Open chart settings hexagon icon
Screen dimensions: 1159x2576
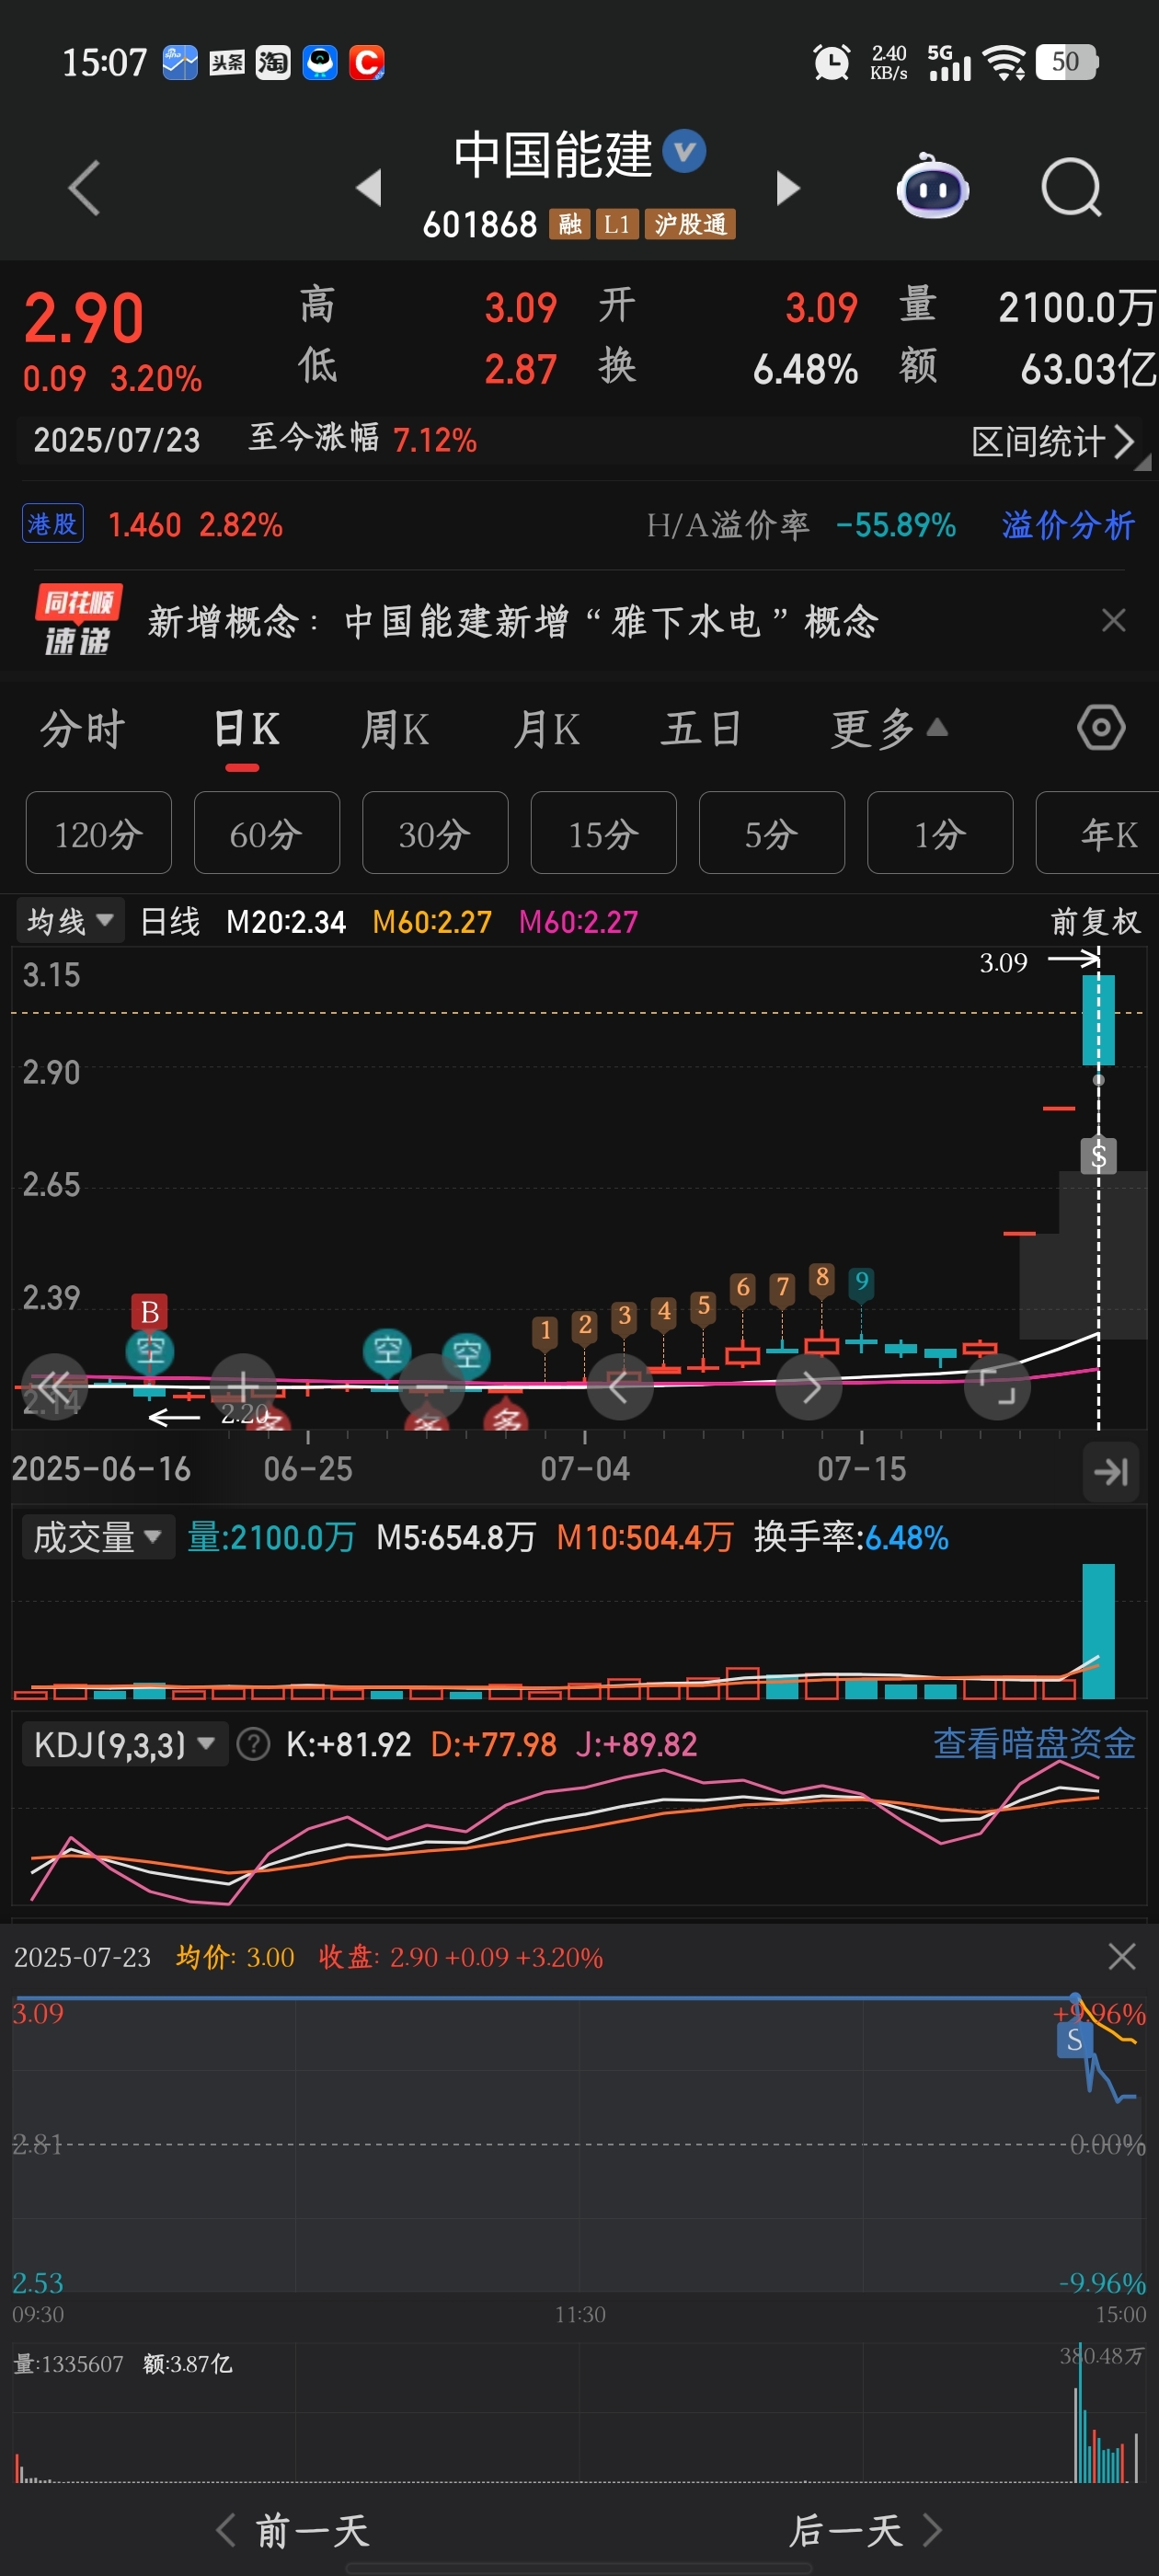(1101, 727)
